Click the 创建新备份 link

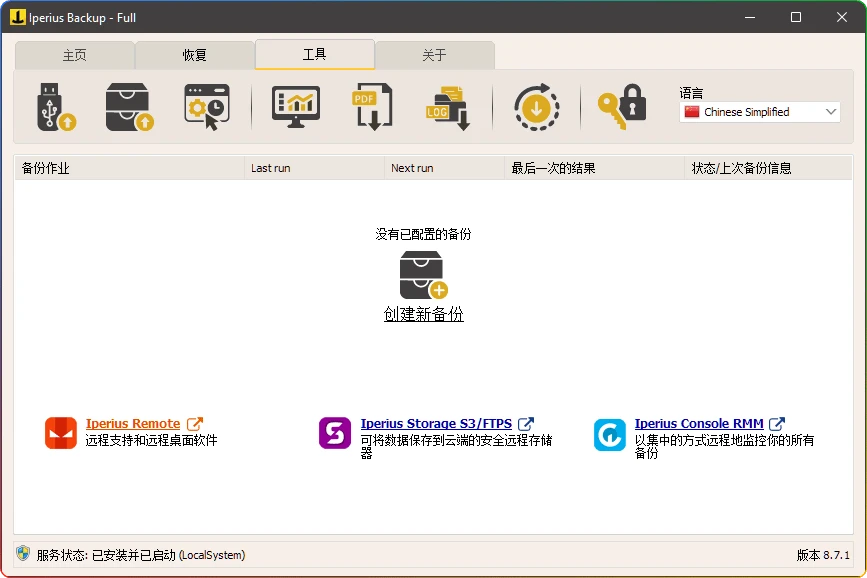pos(423,314)
